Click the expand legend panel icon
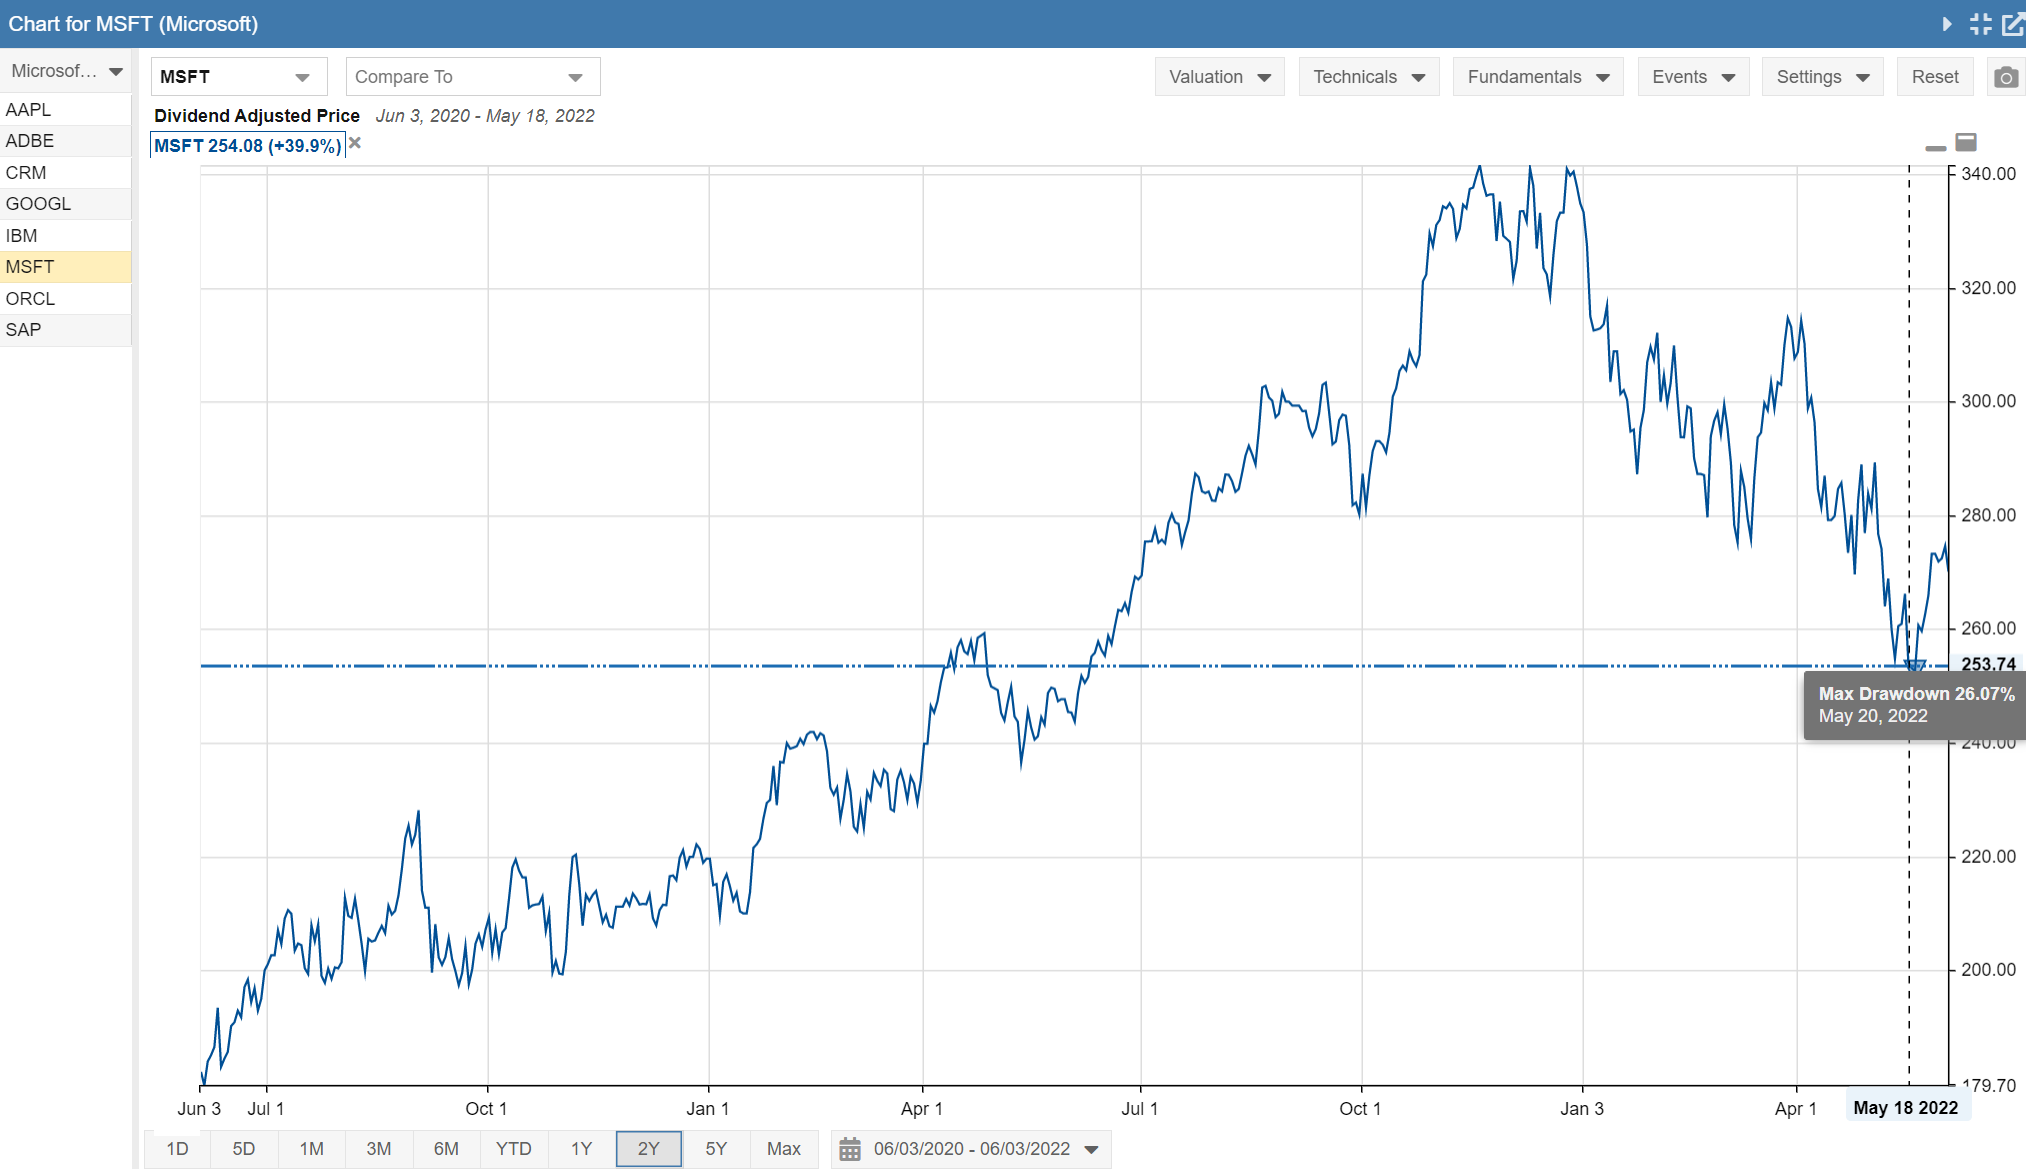 click(x=1966, y=142)
